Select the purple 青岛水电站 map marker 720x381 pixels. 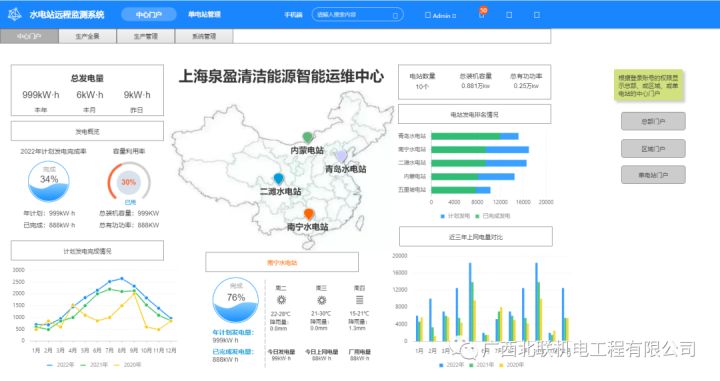(x=341, y=156)
